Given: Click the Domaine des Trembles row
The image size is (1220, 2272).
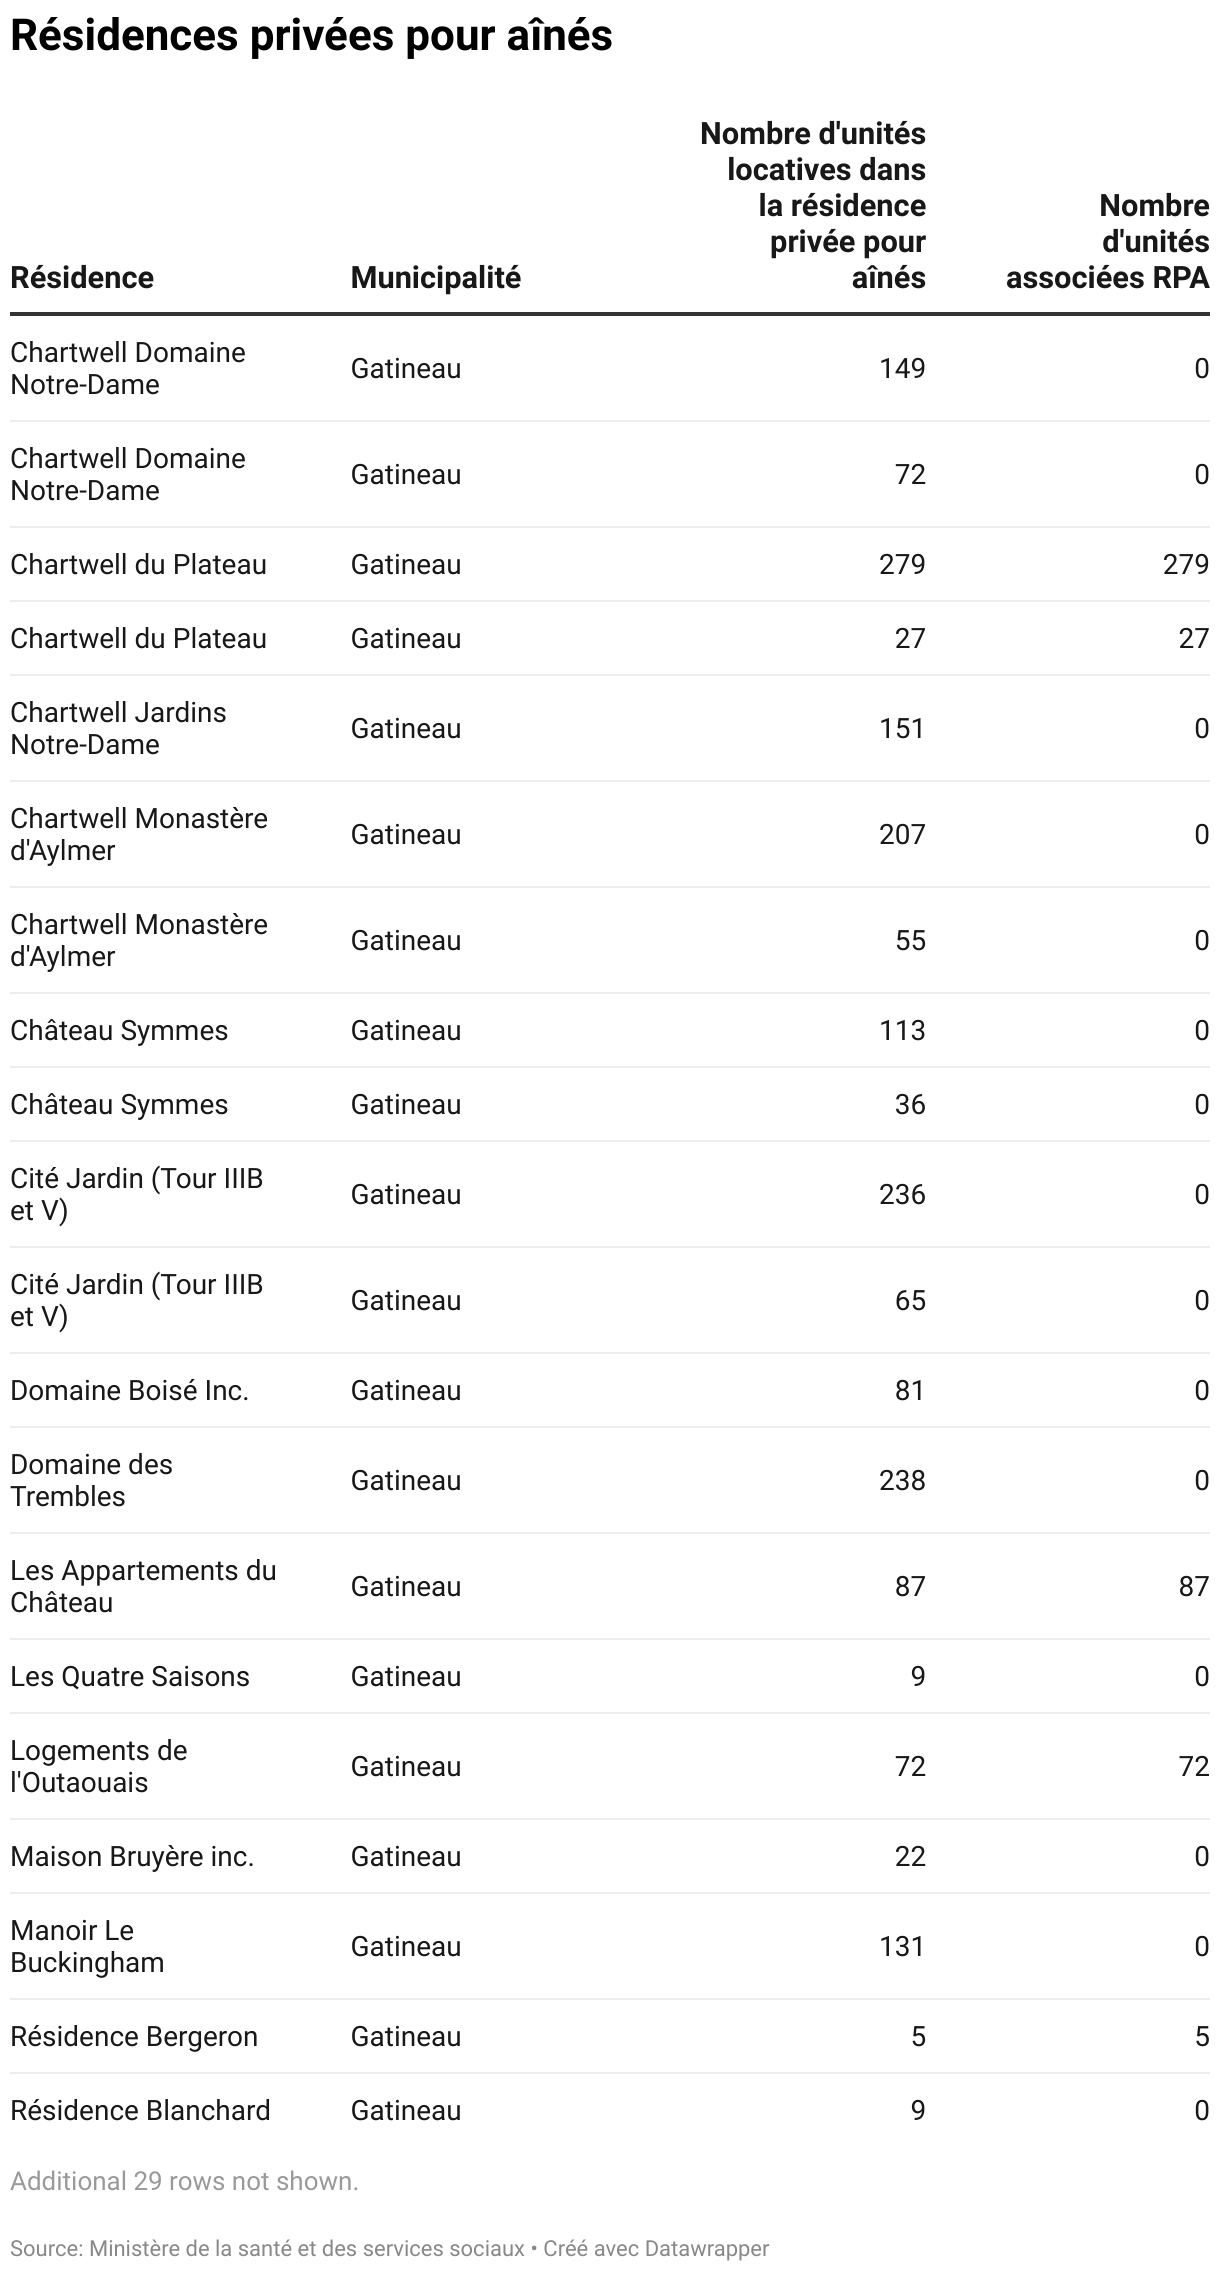Looking at the screenshot, I should click(610, 1480).
